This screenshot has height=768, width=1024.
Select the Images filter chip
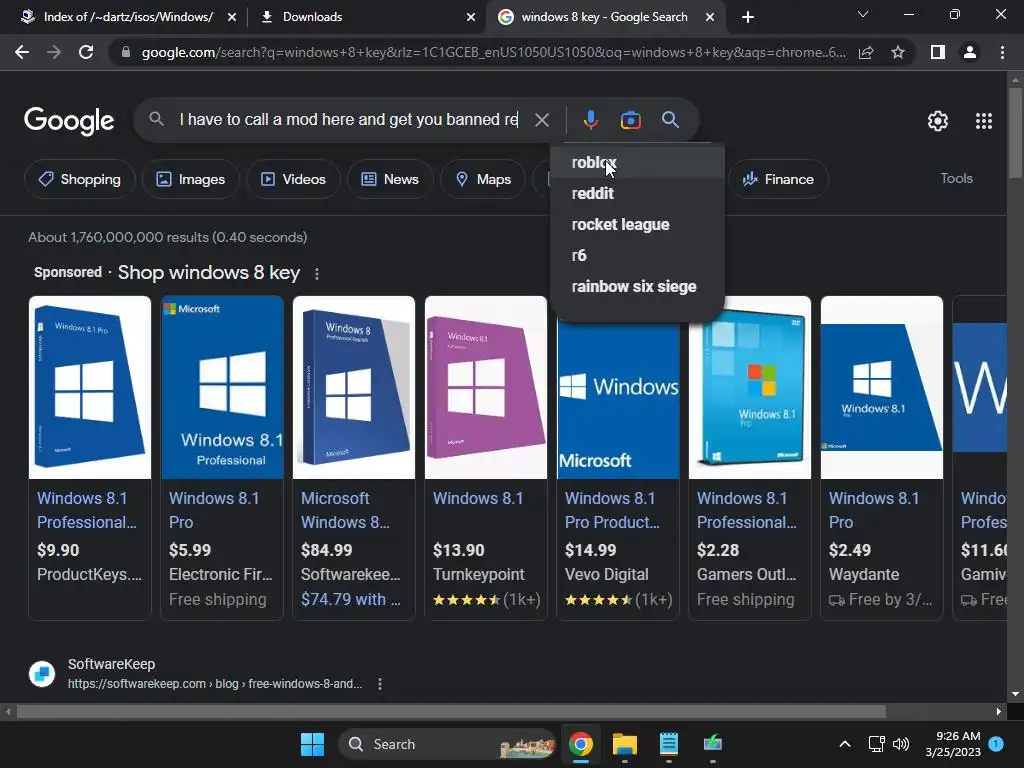point(190,179)
